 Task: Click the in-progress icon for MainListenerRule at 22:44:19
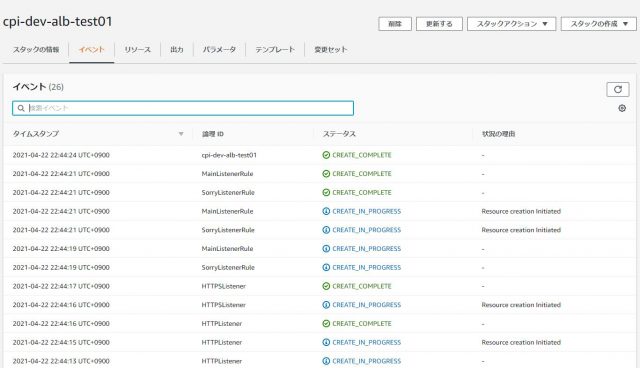tap(326, 249)
